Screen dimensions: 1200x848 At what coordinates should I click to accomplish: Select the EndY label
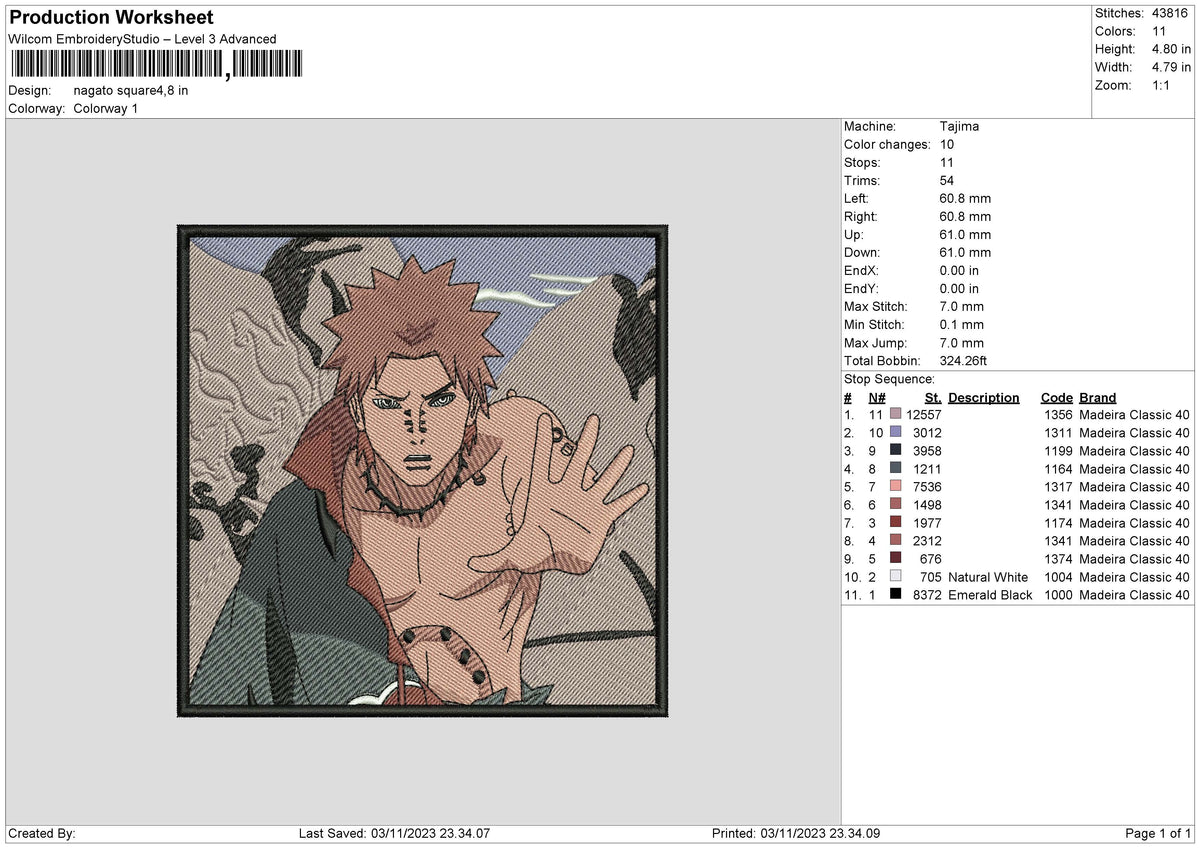click(861, 289)
